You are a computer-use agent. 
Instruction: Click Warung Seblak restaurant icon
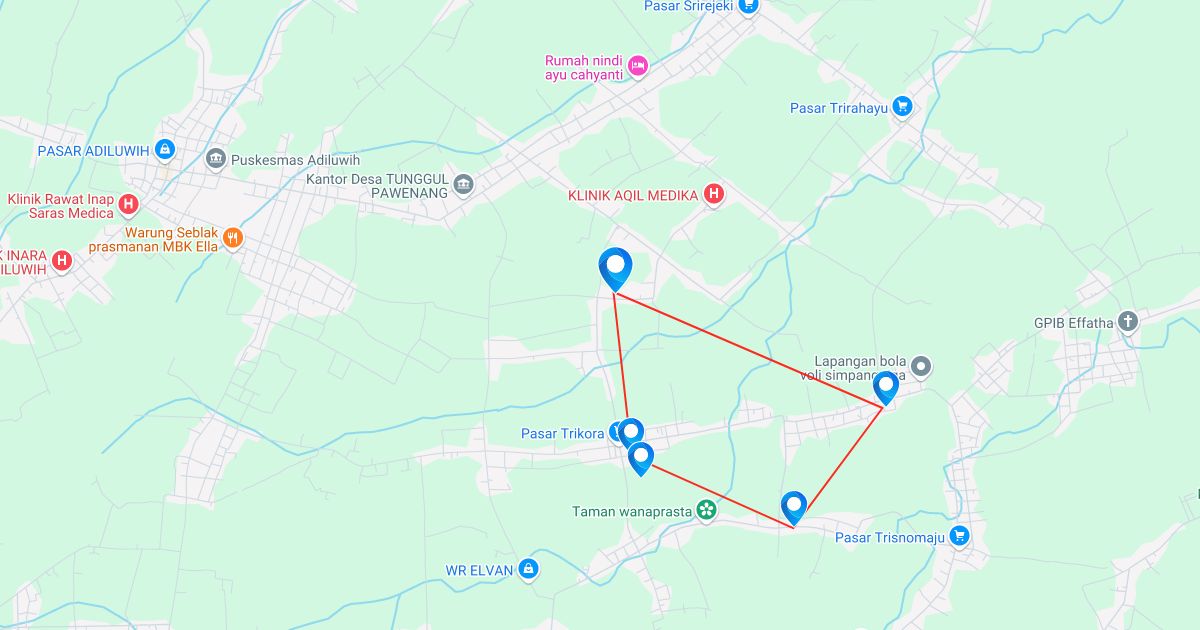click(233, 238)
